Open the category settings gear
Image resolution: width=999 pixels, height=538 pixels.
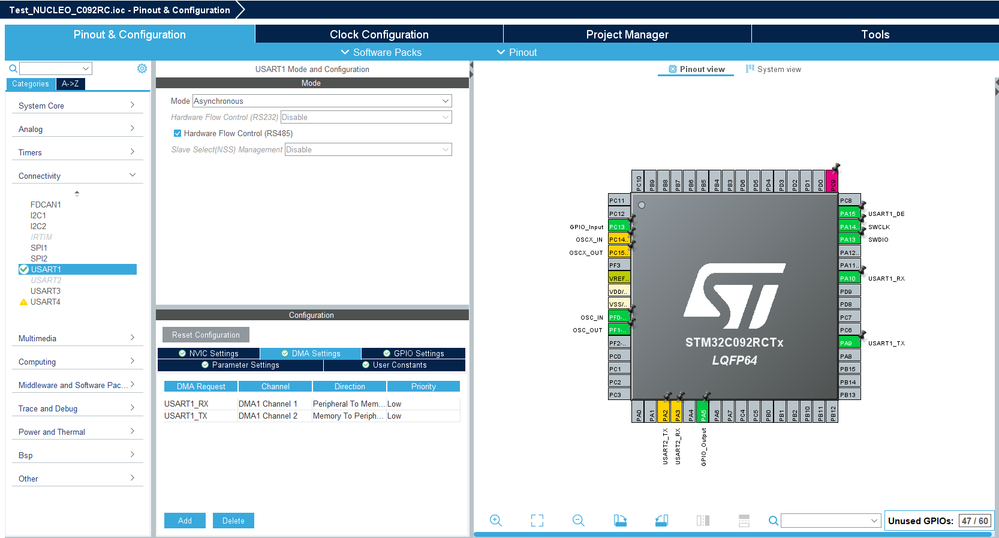tap(142, 68)
